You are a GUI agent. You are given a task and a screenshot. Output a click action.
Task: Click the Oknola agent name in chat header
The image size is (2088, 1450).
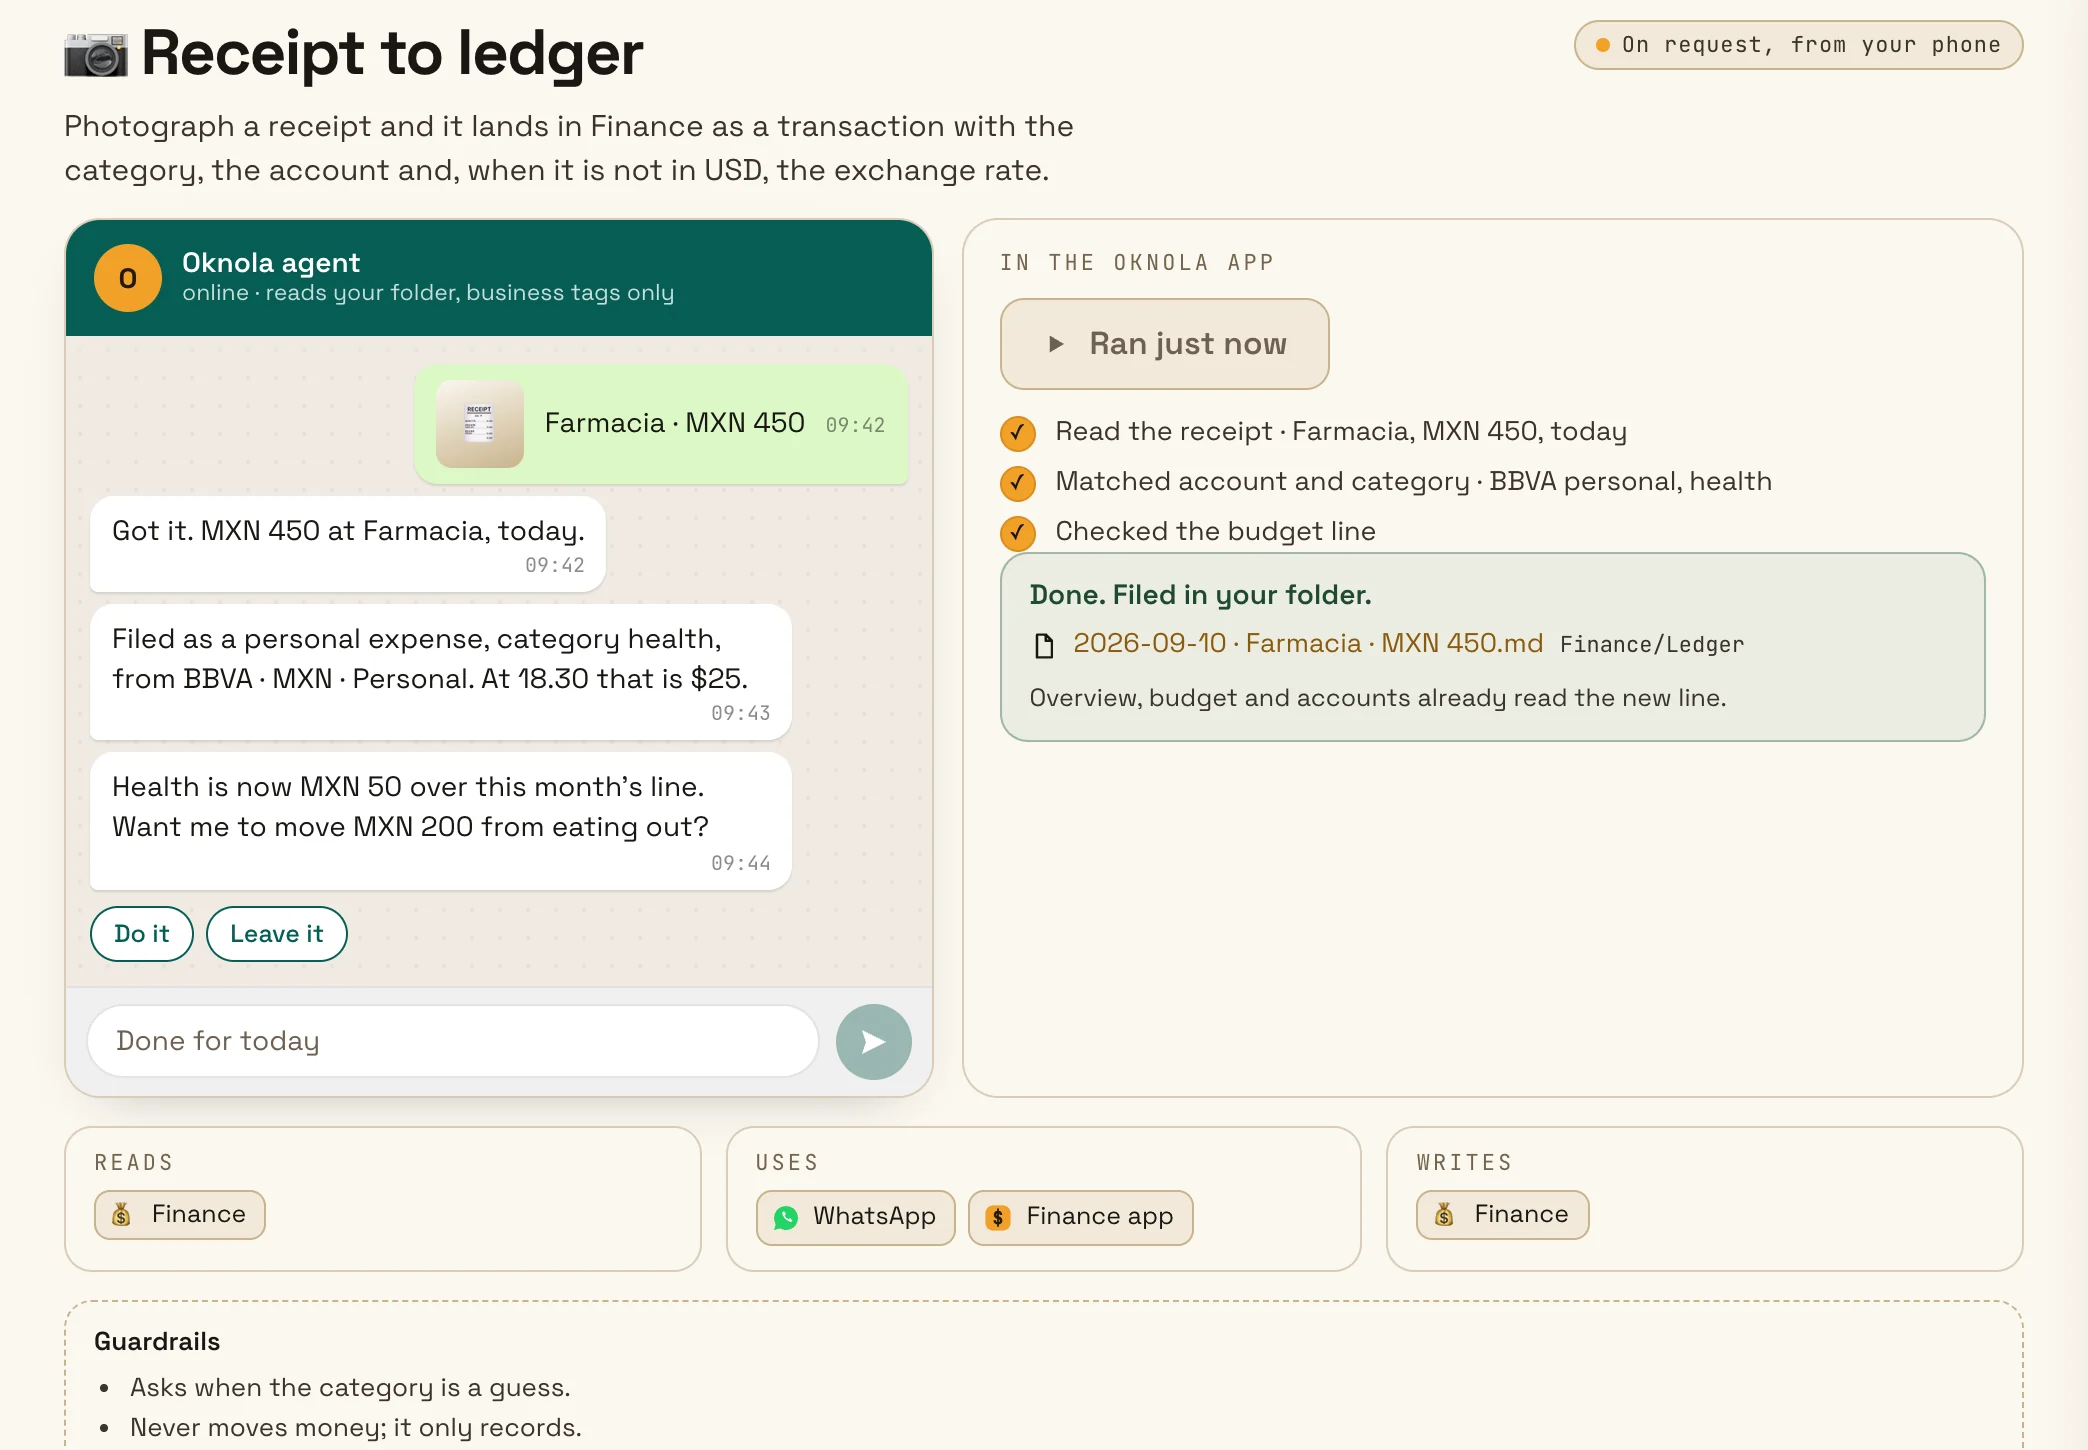[271, 263]
